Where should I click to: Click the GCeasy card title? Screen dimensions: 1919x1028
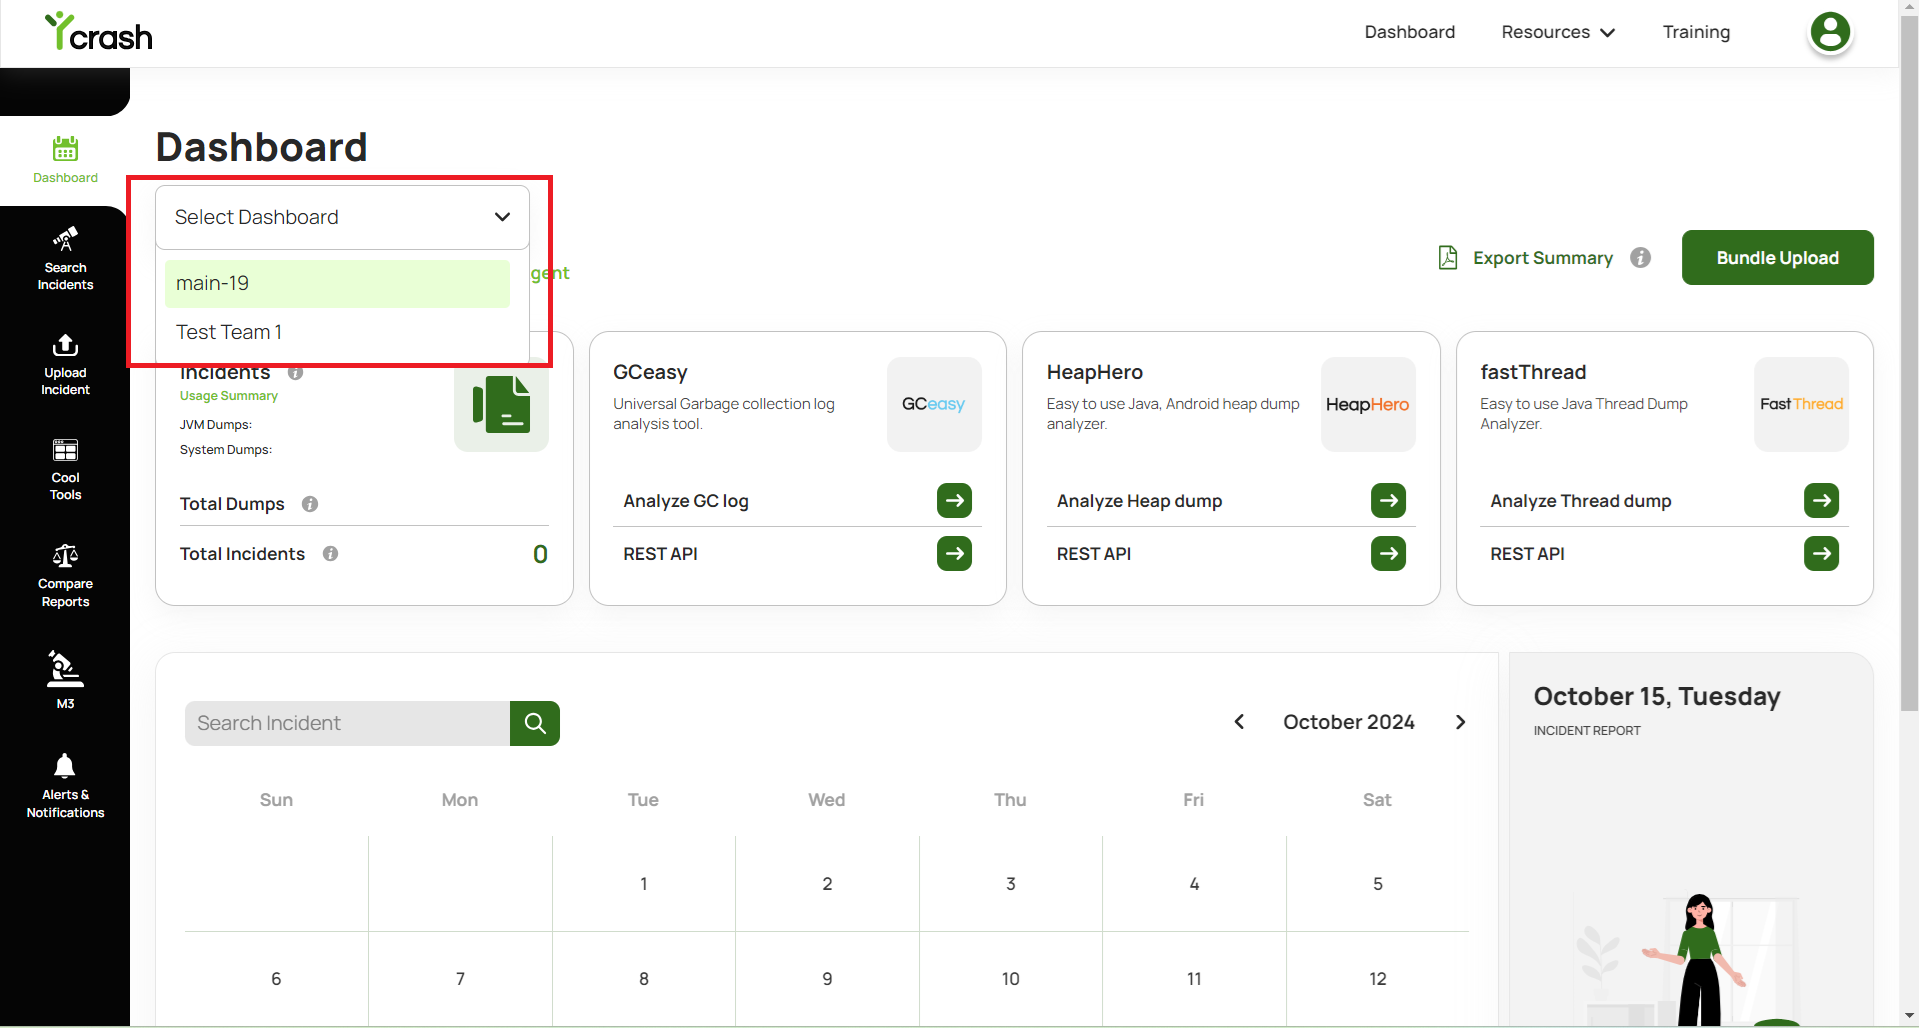[x=650, y=372]
